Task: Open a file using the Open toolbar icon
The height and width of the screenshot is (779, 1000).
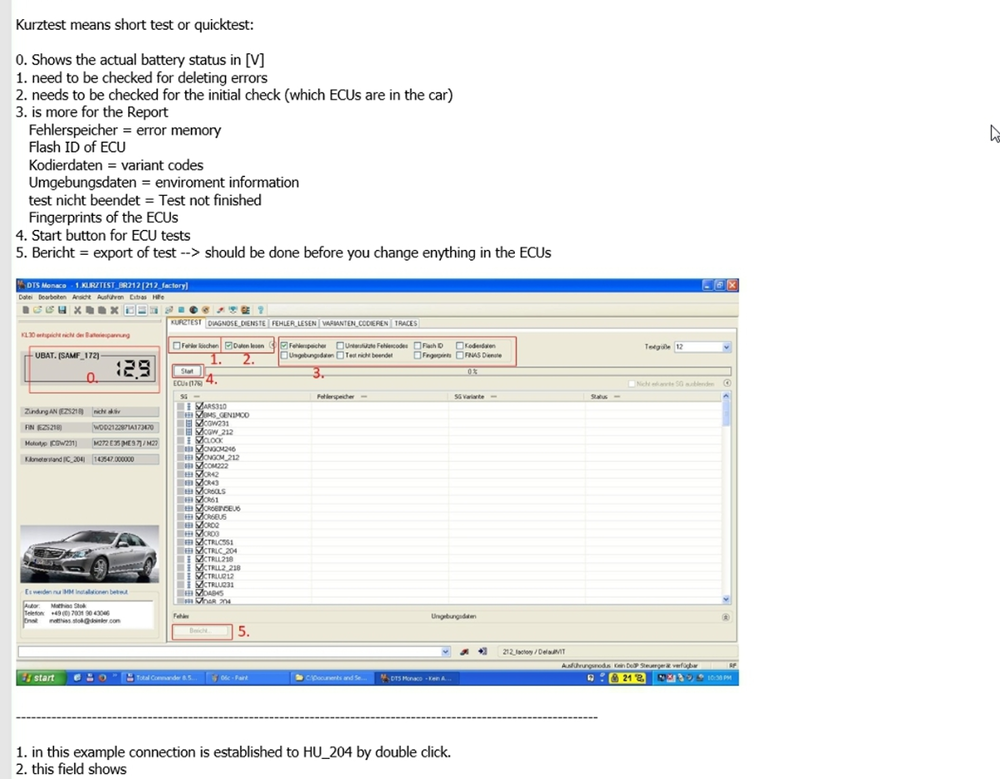Action: [38, 310]
